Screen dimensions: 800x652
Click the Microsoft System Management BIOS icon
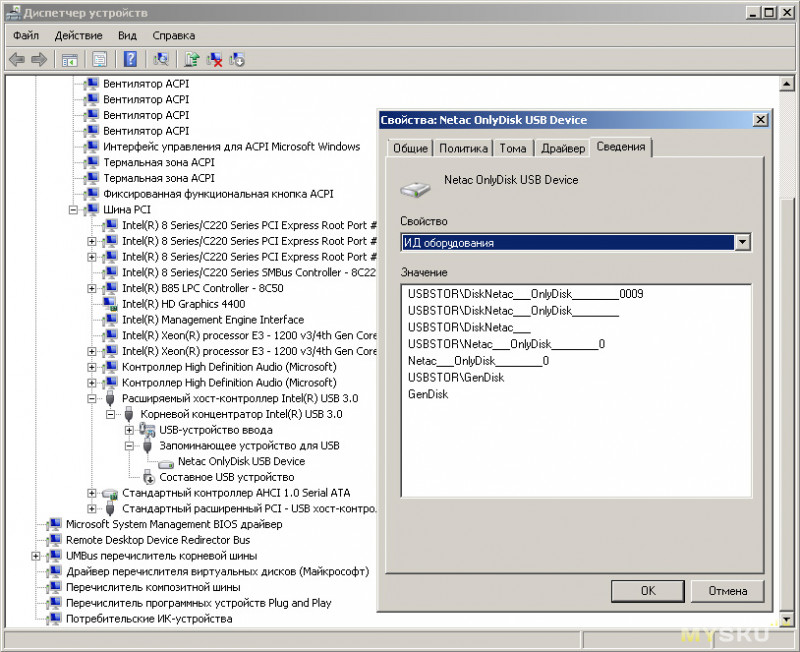[54, 524]
